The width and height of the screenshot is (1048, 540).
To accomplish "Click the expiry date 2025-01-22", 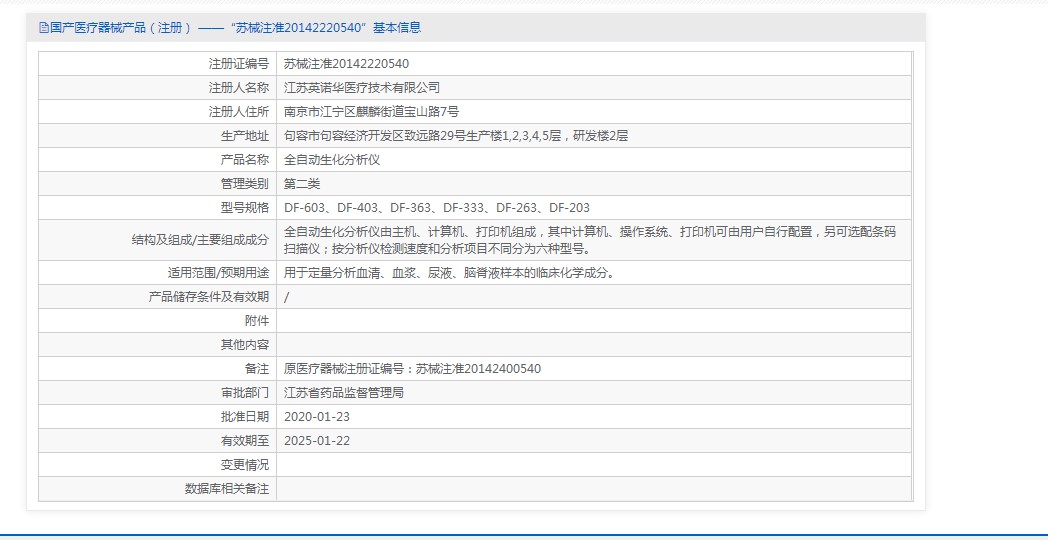I will tap(317, 442).
